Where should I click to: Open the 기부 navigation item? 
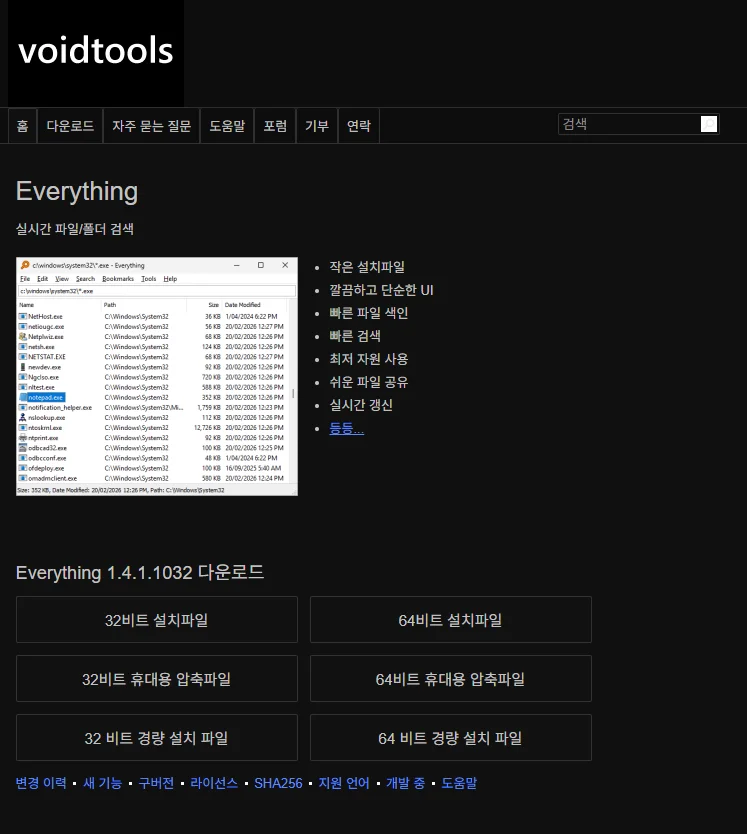(x=317, y=126)
